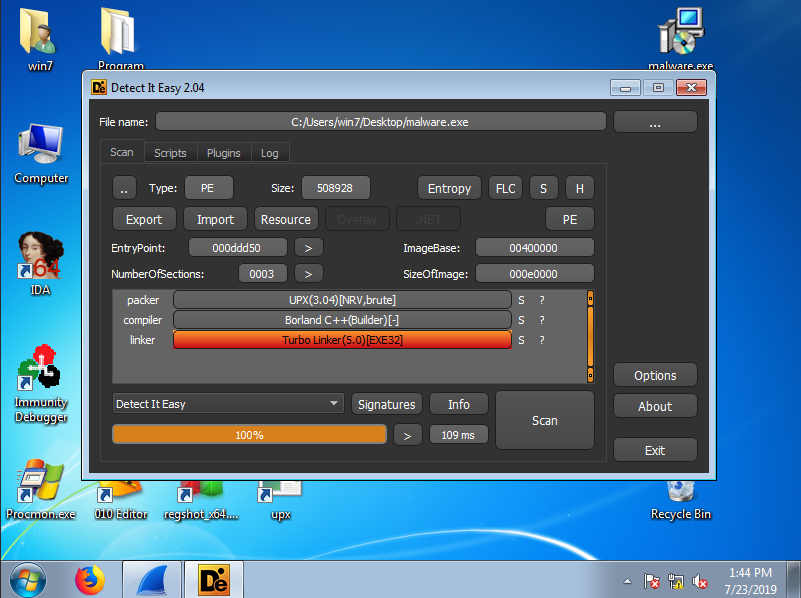
Task: Open the 010 Editor shortcut
Action: (x=121, y=500)
